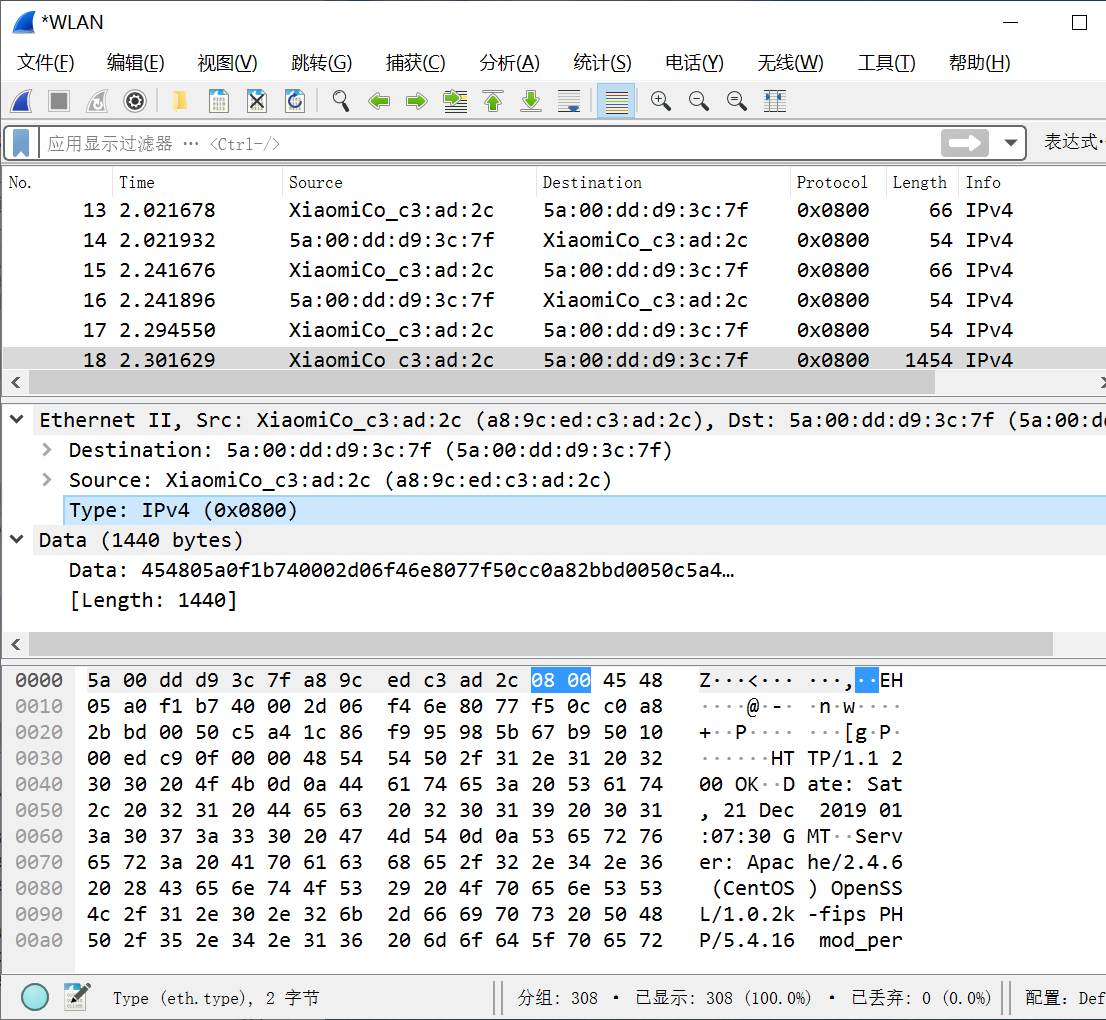The width and height of the screenshot is (1106, 1020).
Task: Close the capture file icon
Action: [257, 101]
